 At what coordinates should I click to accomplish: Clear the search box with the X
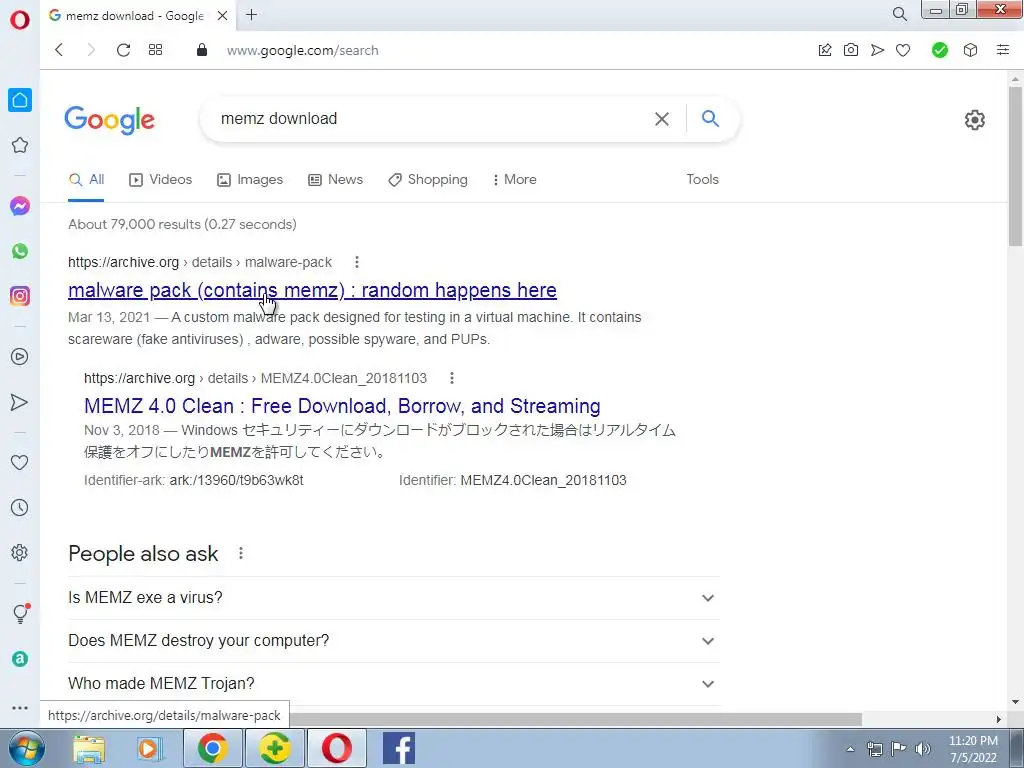coord(662,119)
